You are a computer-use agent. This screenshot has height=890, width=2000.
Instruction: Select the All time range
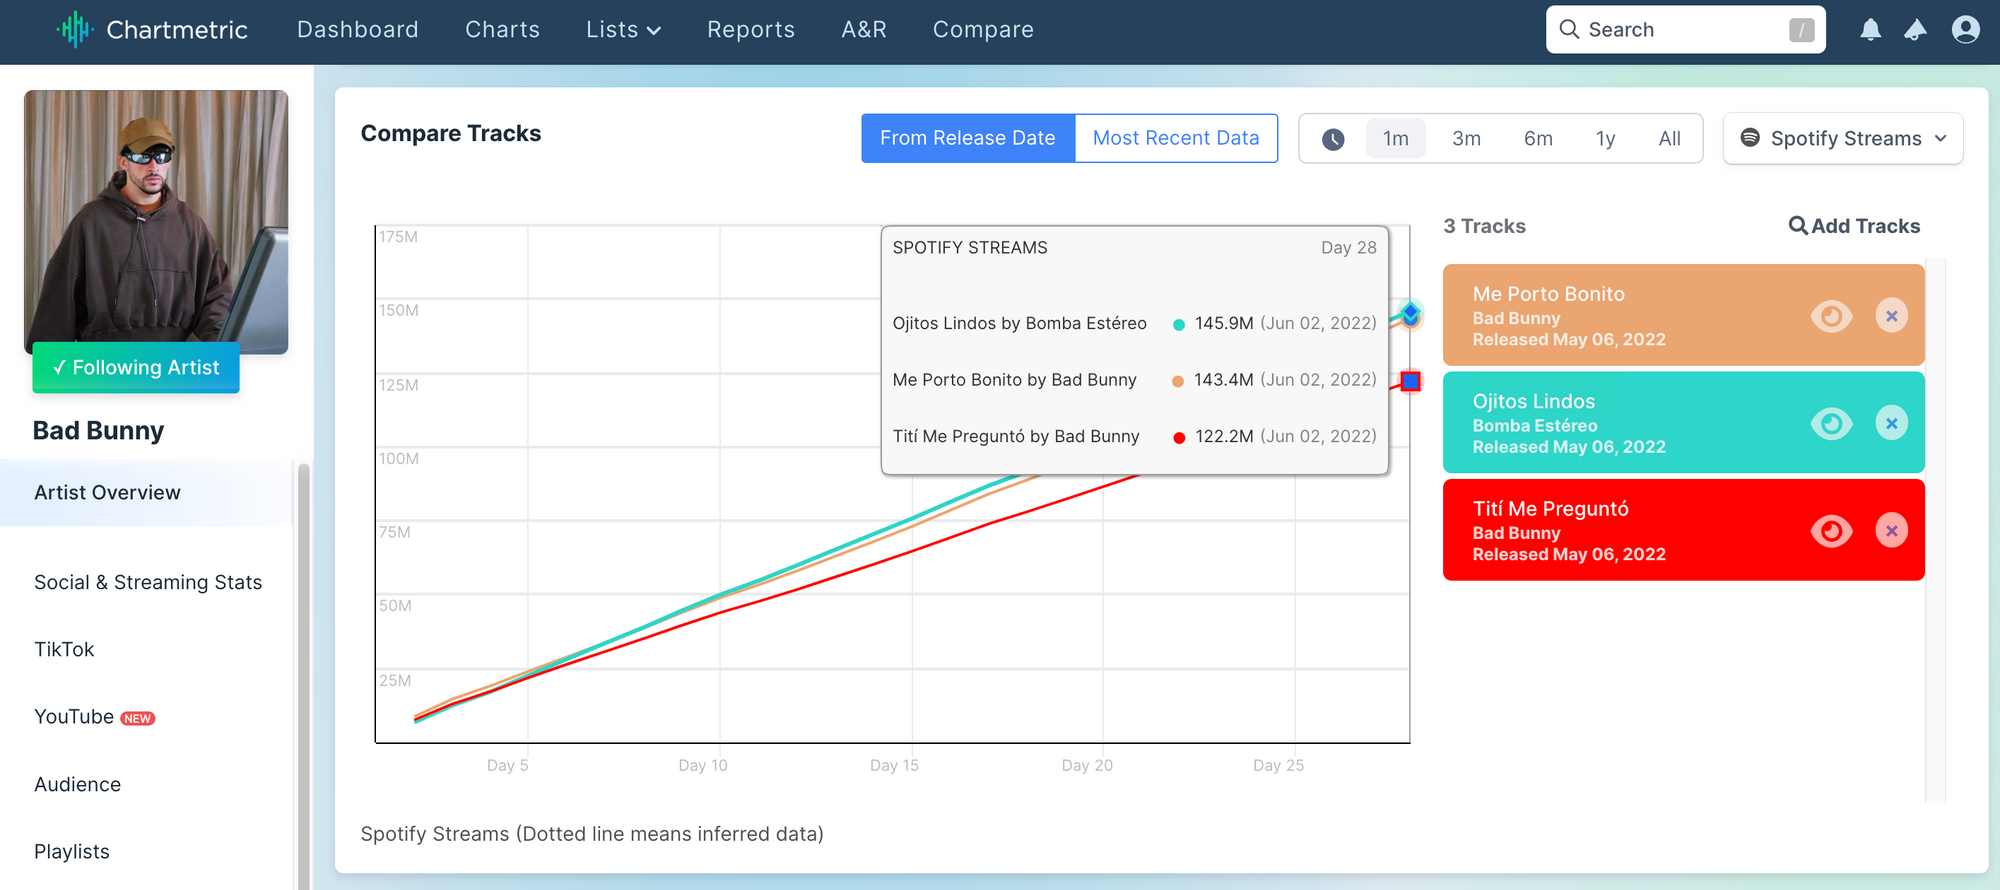tap(1669, 139)
